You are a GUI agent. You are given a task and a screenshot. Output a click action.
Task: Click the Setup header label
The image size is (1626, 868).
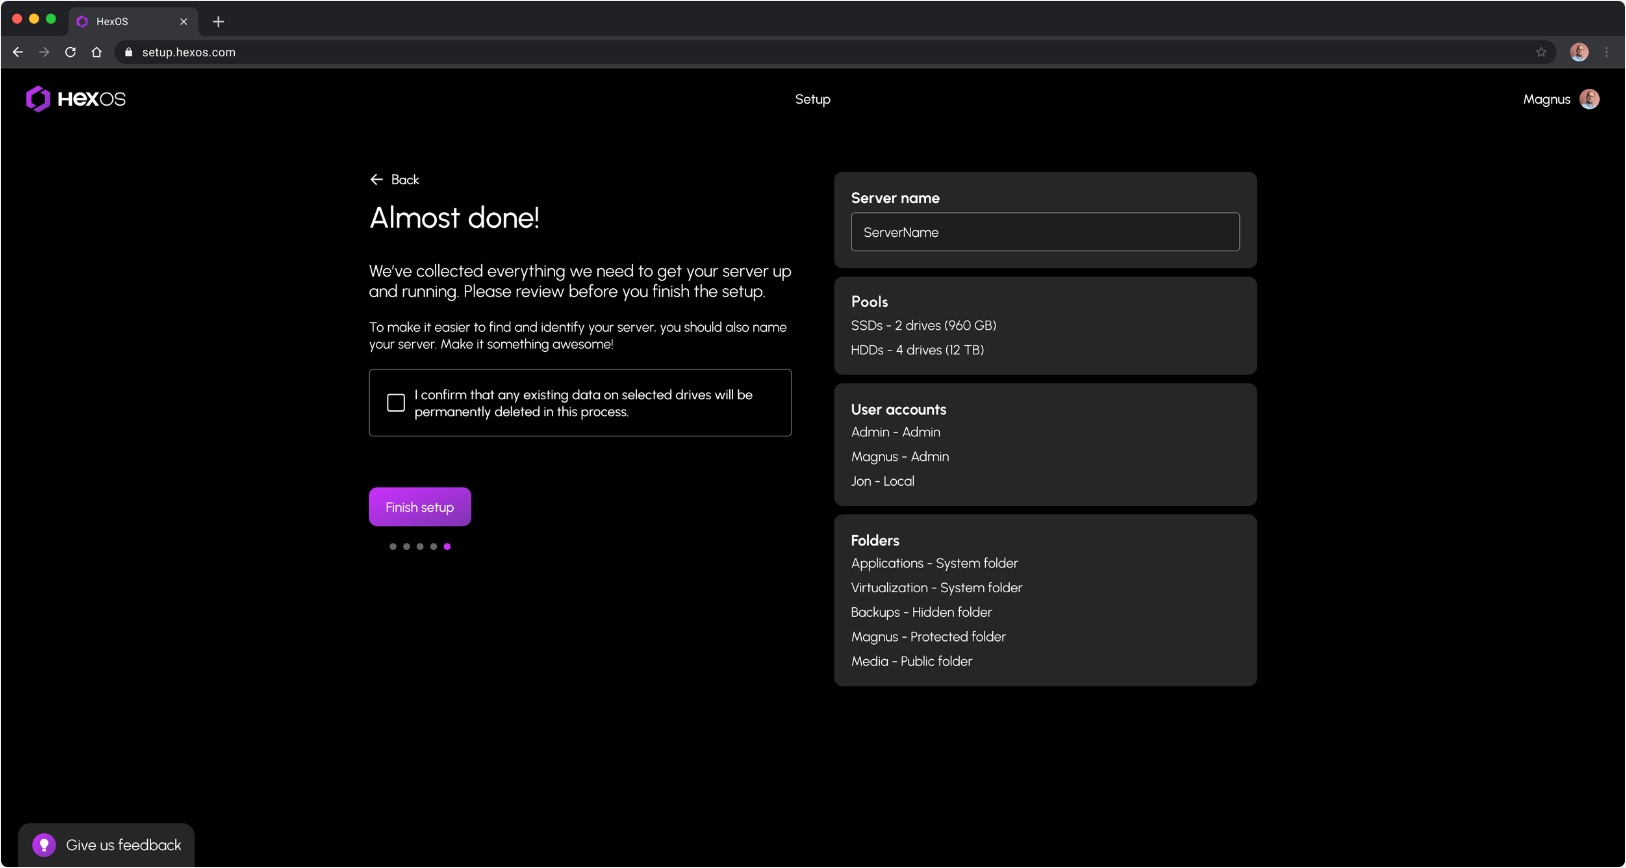click(x=812, y=99)
